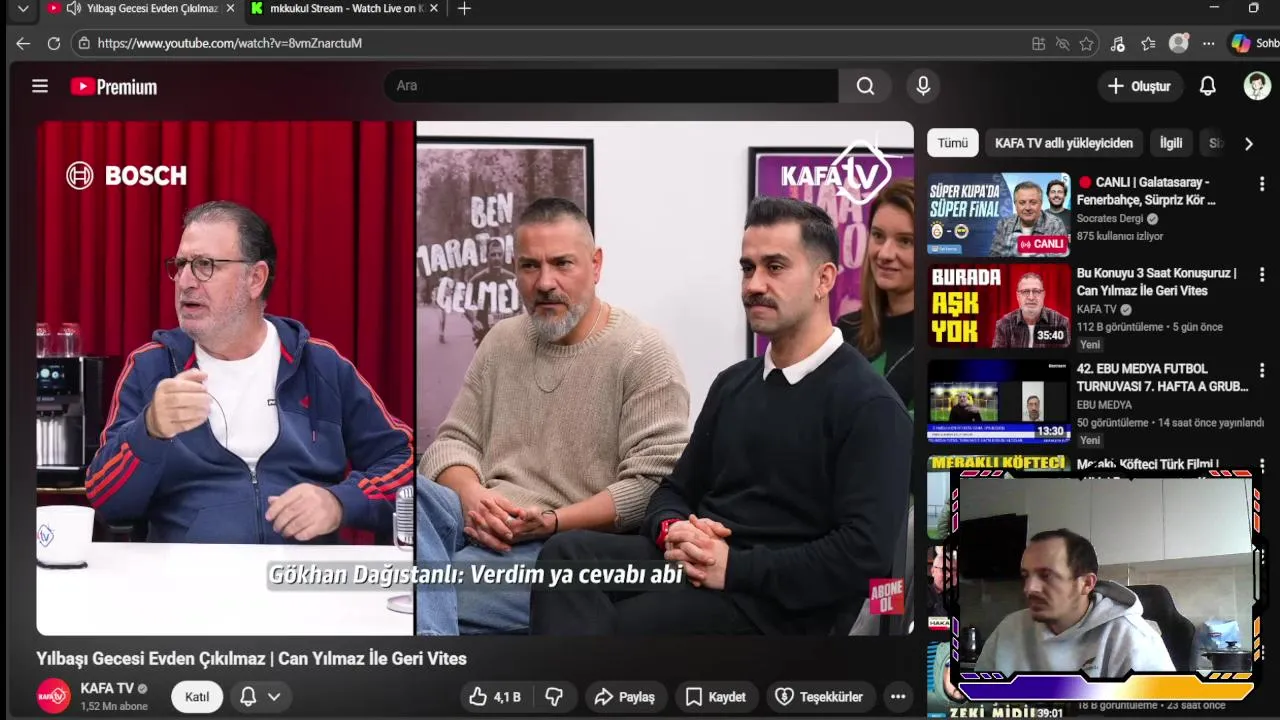Open Bu Konuyu 3 Saat Konuşuruz title
Image resolution: width=1280 pixels, height=720 pixels.
(1157, 282)
